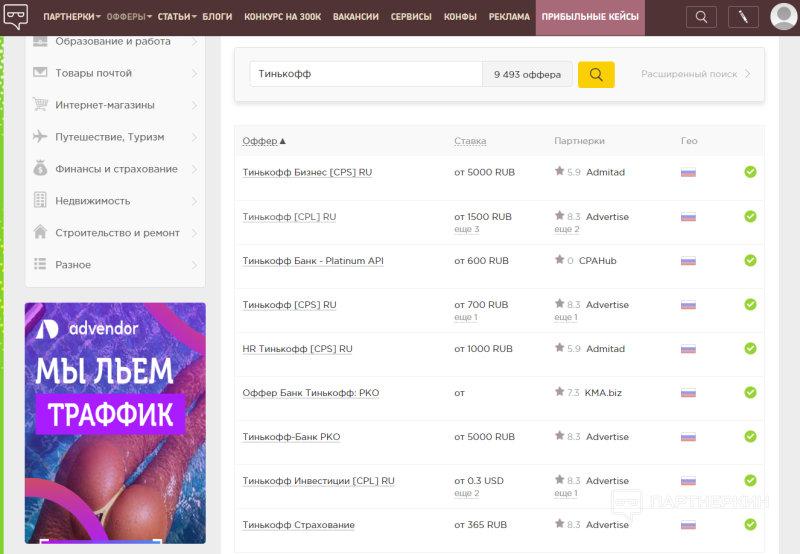Screen dimensions: 800x554
Task: Click the rating star in KMA.biz row
Action: 560,392
